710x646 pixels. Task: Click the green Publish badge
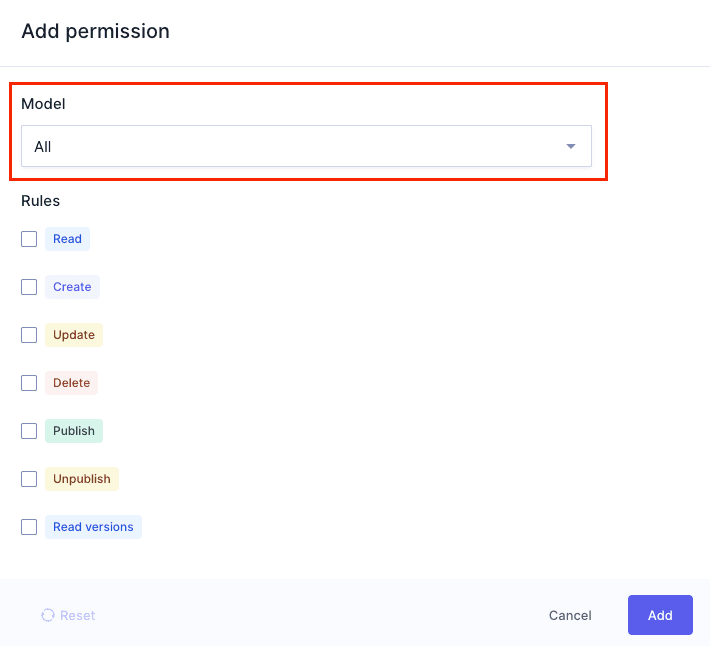tap(74, 431)
